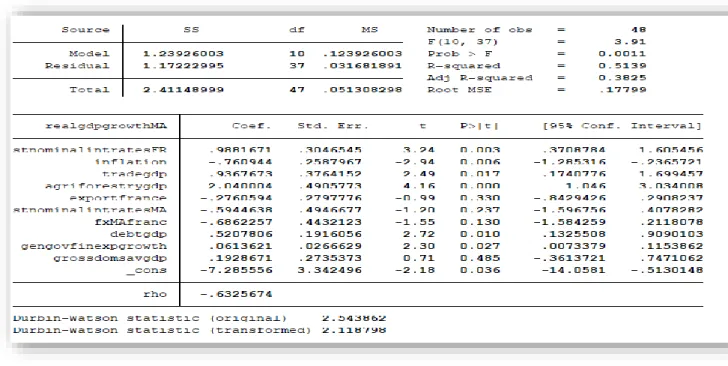Screen dimensions: 728x366
Task: Click the agriforestrygdp variable name
Action: tap(106, 186)
